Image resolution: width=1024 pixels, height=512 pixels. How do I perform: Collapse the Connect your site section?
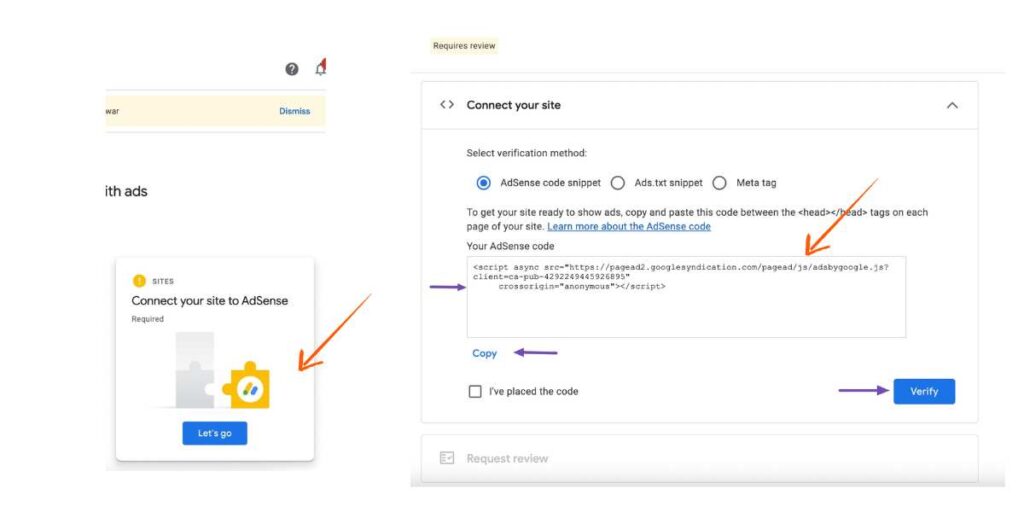point(952,105)
